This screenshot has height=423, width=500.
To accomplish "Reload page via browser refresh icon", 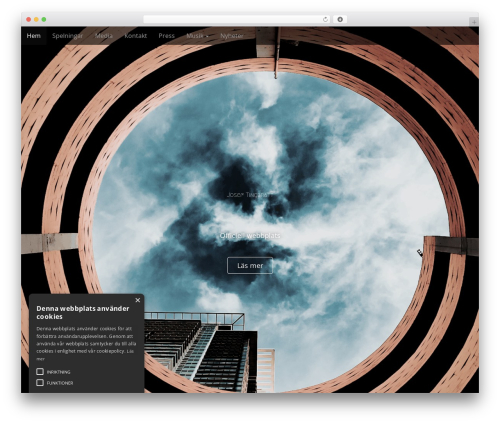I will pos(325,19).
